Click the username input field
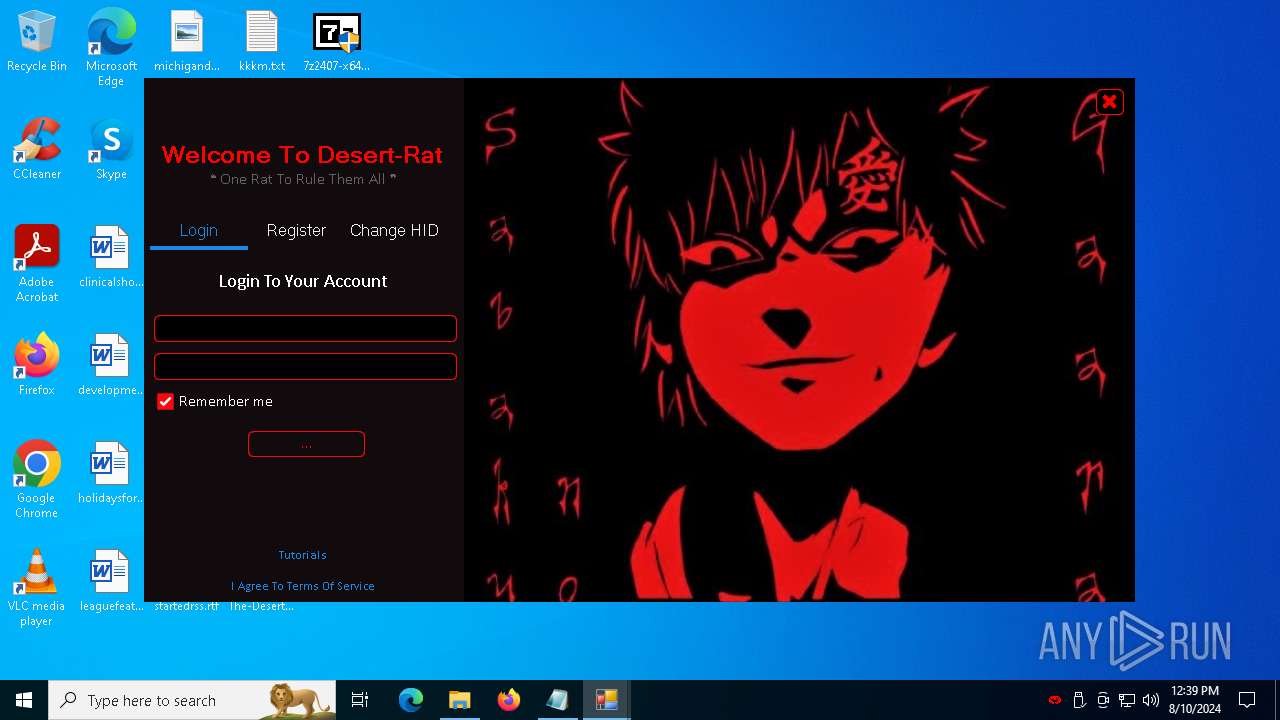This screenshot has width=1280, height=720. pos(305,328)
